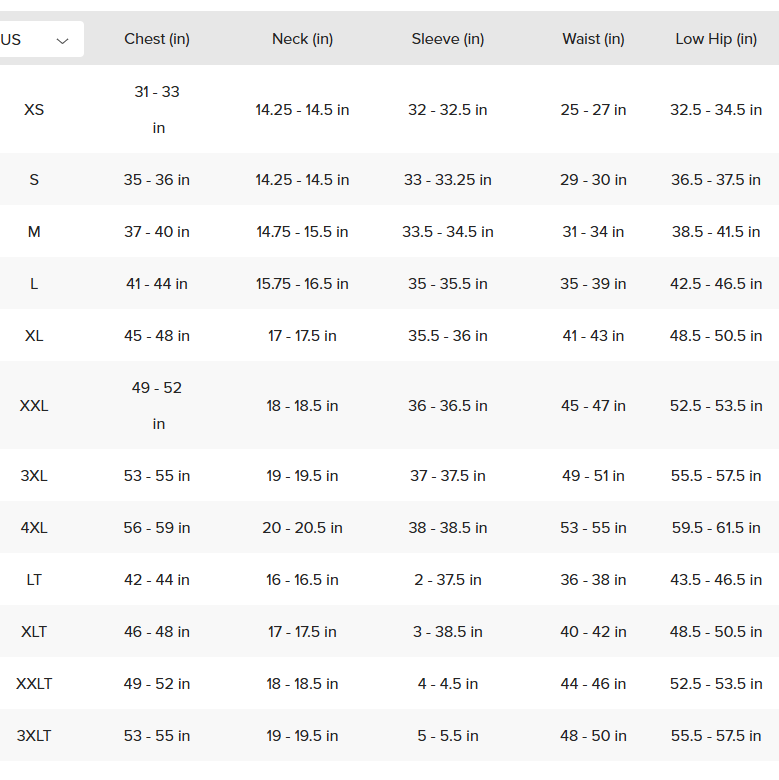Click the 3XL size row label

click(34, 476)
